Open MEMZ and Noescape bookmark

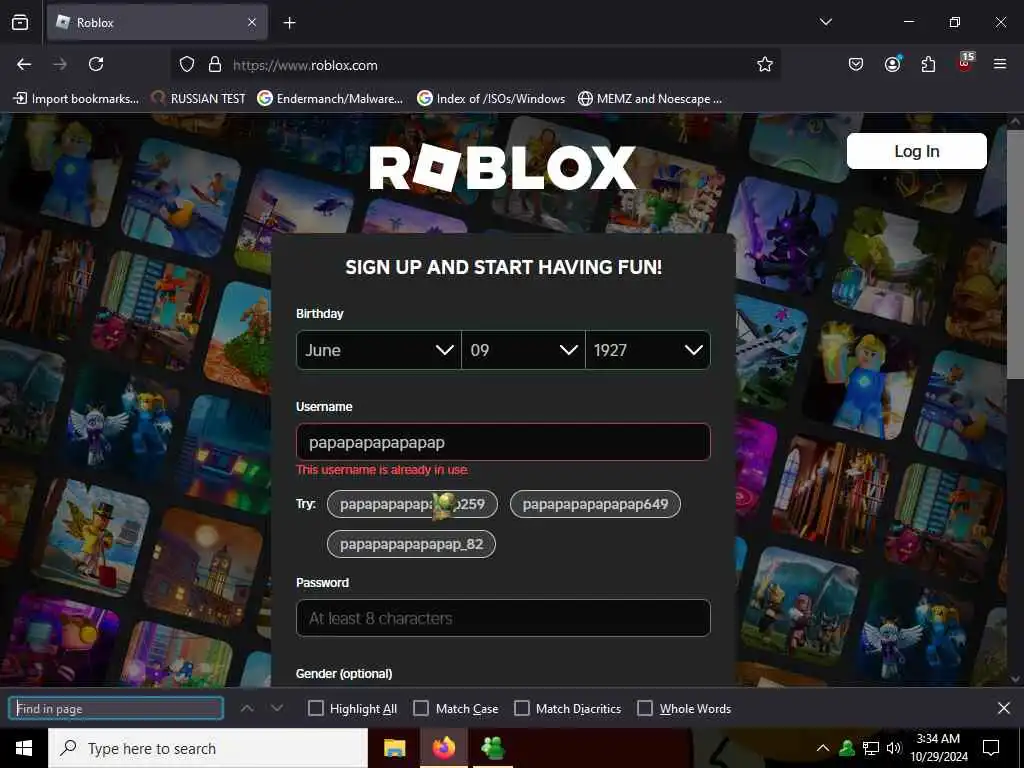[x=650, y=99]
